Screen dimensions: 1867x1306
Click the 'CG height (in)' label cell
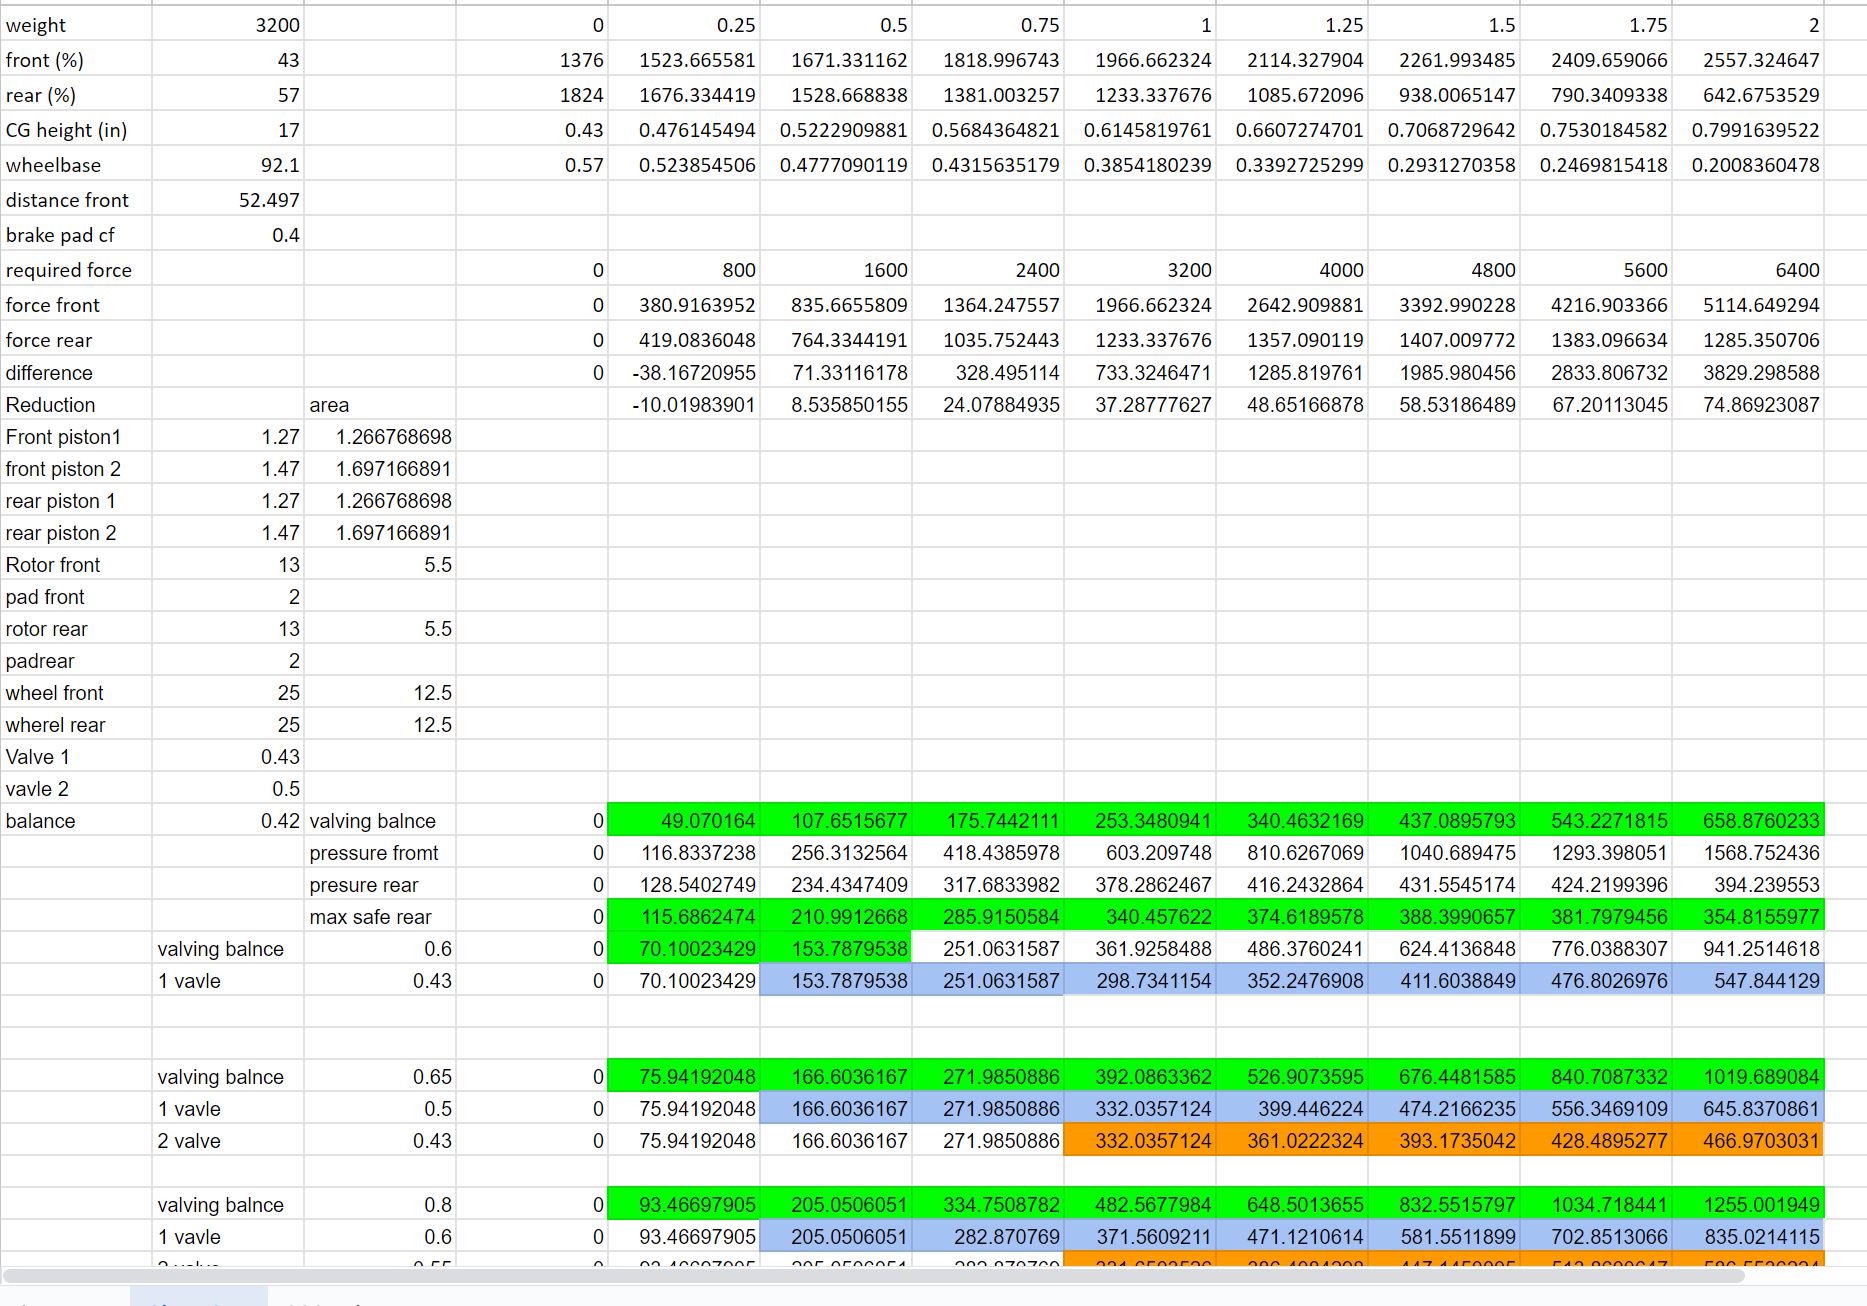pos(76,130)
